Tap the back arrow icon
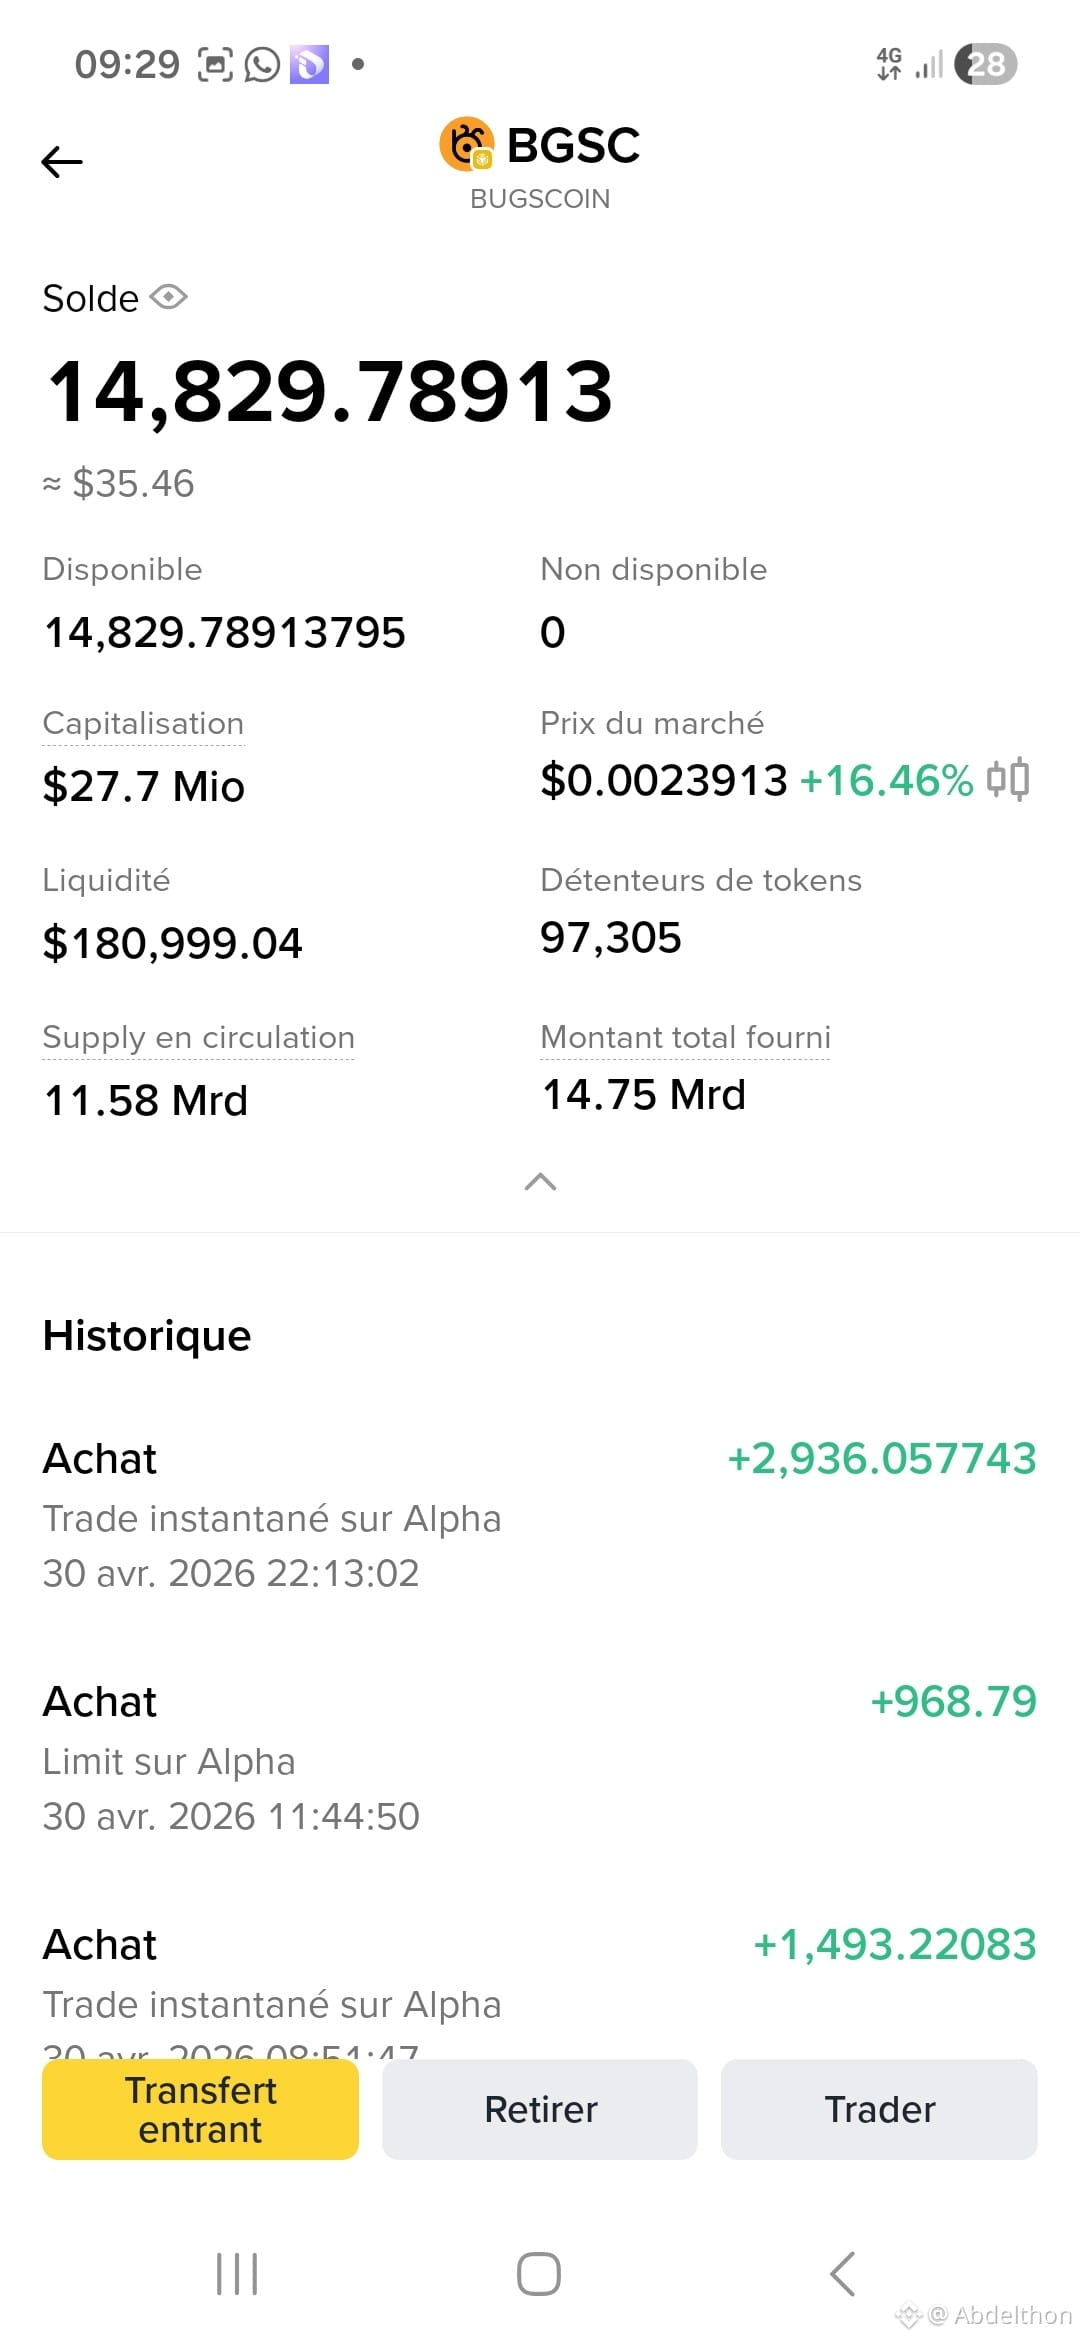 point(62,161)
